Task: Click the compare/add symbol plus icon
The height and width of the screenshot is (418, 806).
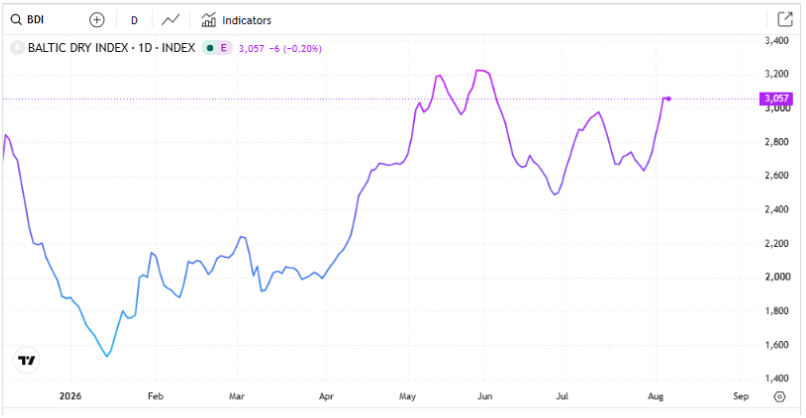Action: click(x=97, y=20)
